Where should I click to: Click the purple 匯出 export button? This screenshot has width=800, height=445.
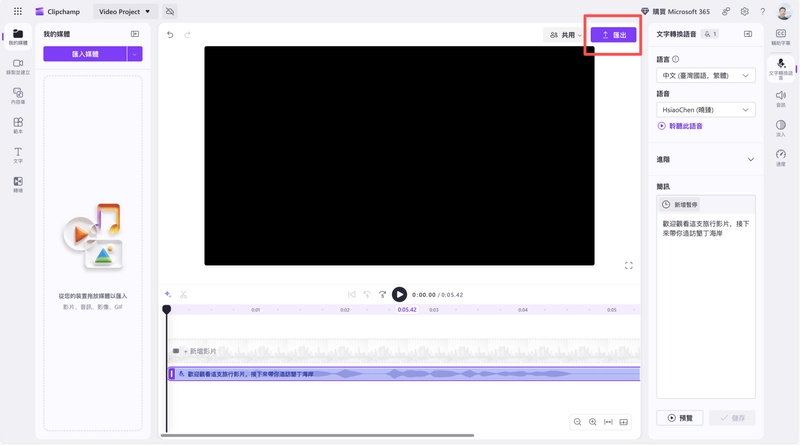coord(613,35)
